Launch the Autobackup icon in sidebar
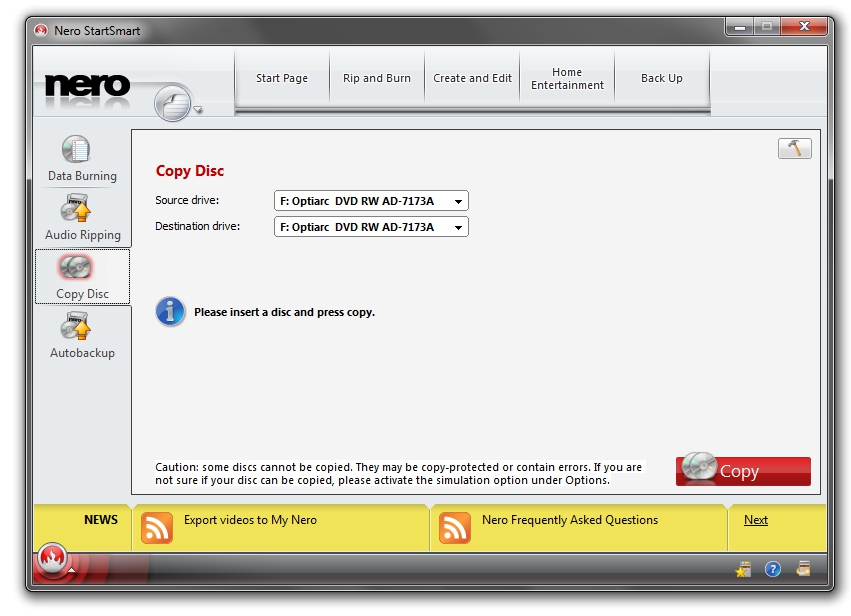Screen dimensions: 851x616 [76, 326]
